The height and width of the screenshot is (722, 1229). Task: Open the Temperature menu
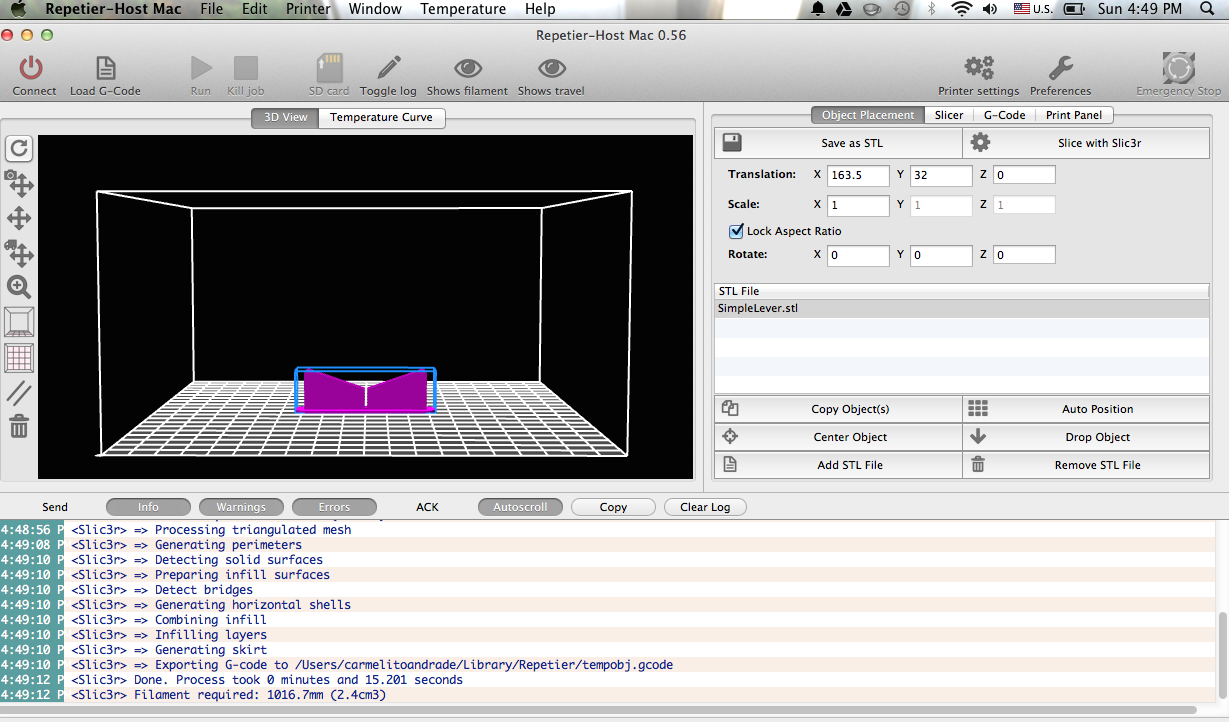pos(463,9)
